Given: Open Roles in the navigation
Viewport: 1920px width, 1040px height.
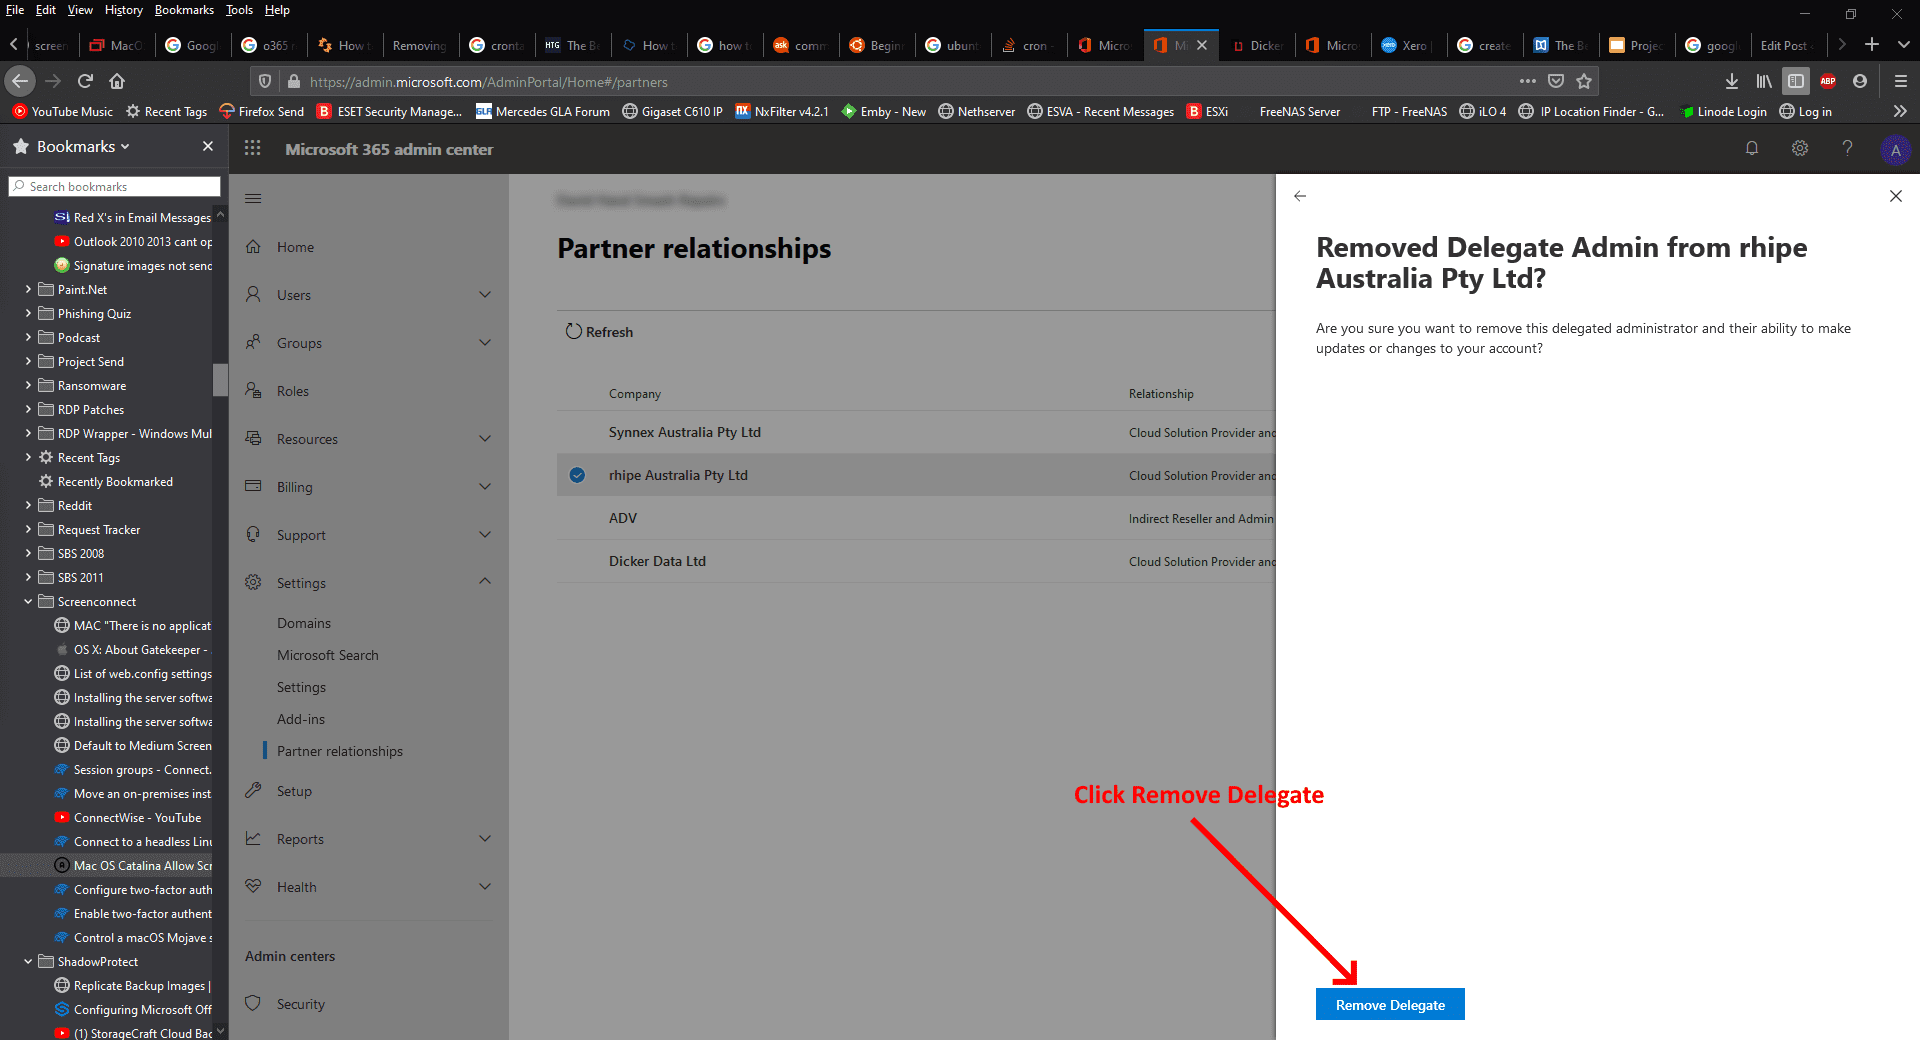Looking at the screenshot, I should (293, 391).
